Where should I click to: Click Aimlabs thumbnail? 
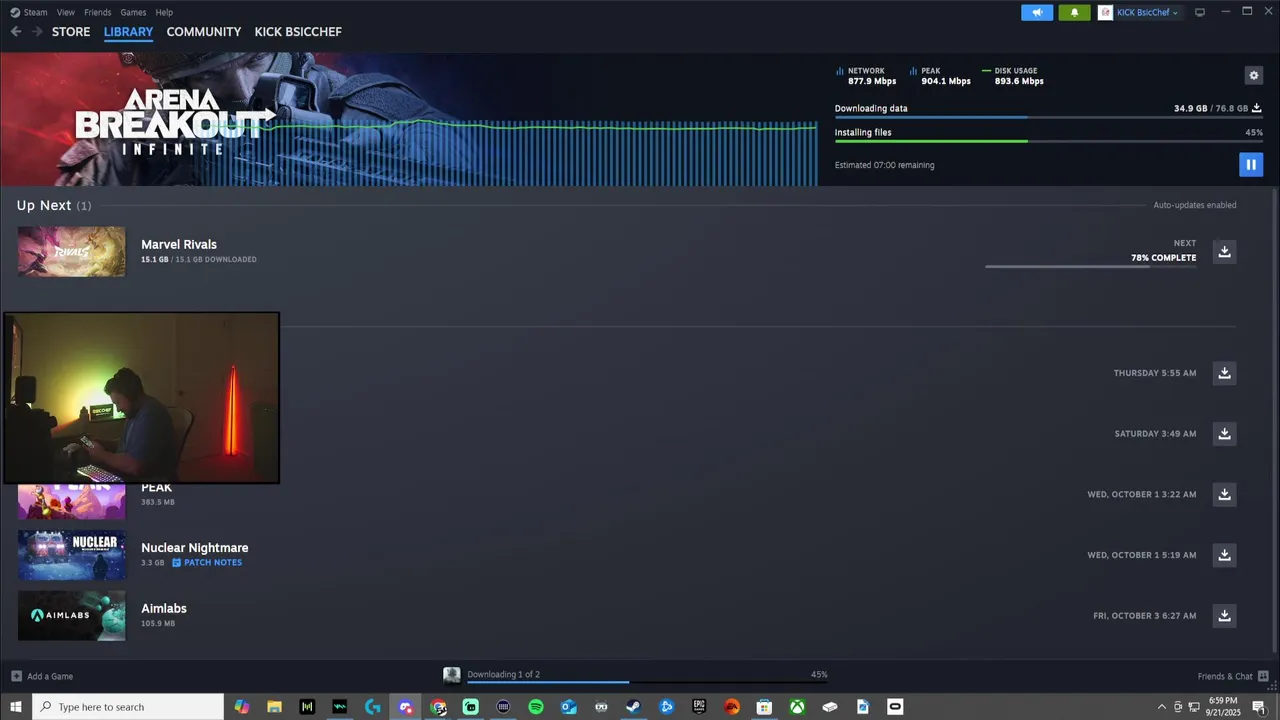point(72,615)
